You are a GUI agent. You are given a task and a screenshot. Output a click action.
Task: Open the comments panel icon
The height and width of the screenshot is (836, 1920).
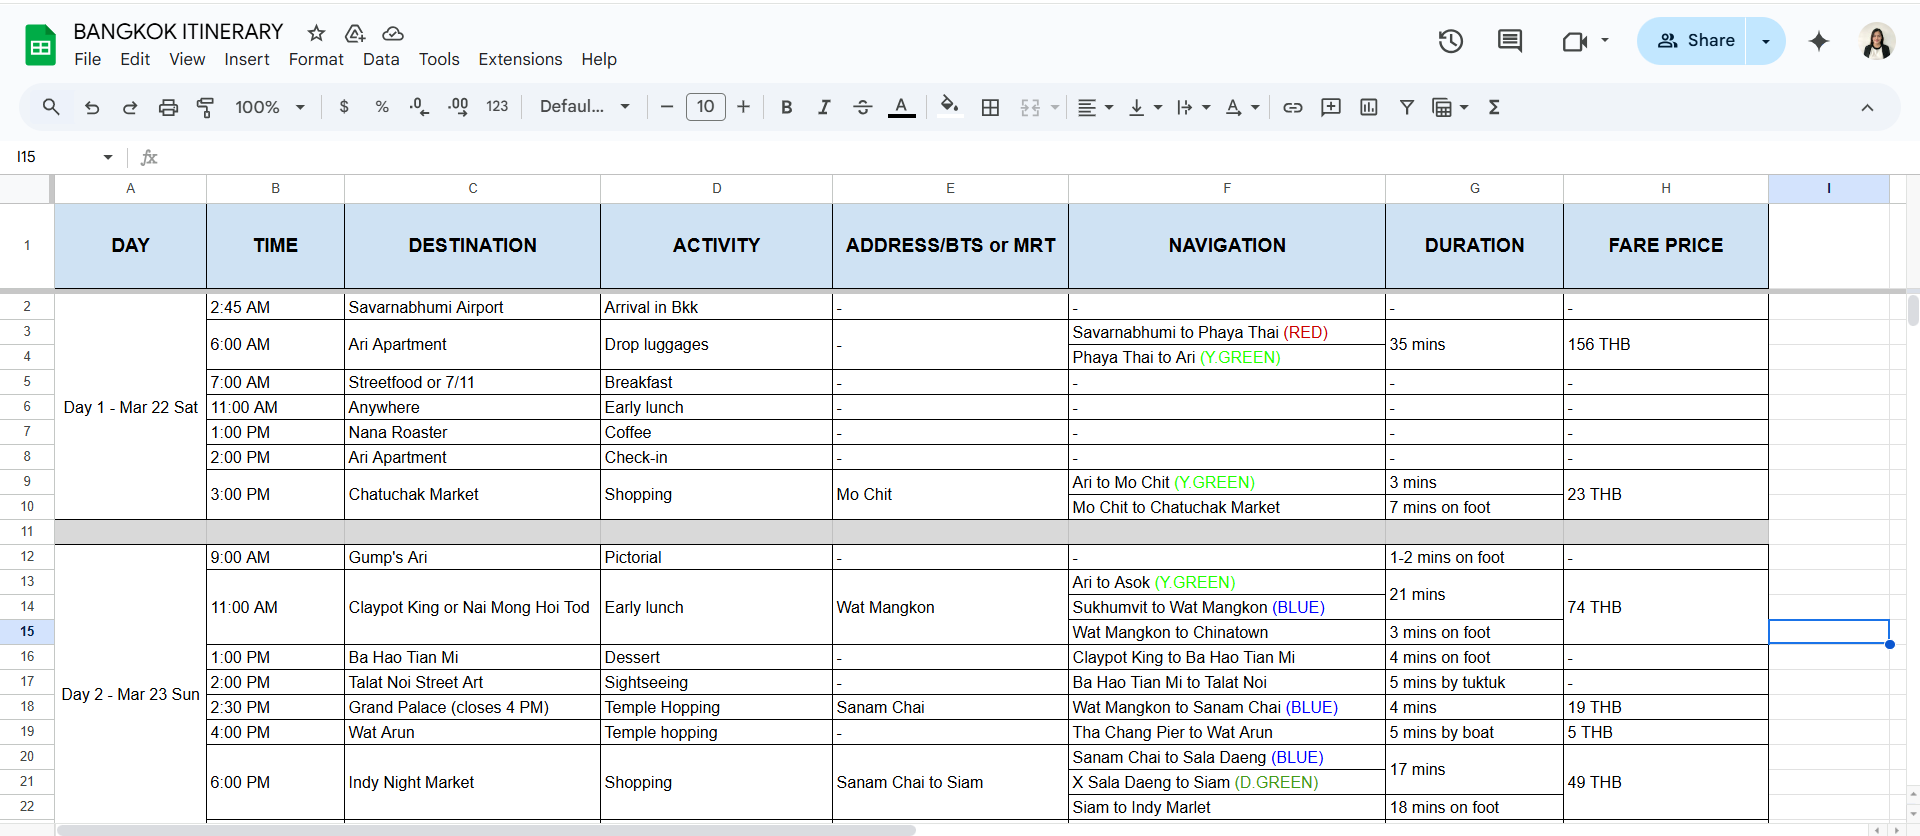point(1510,41)
